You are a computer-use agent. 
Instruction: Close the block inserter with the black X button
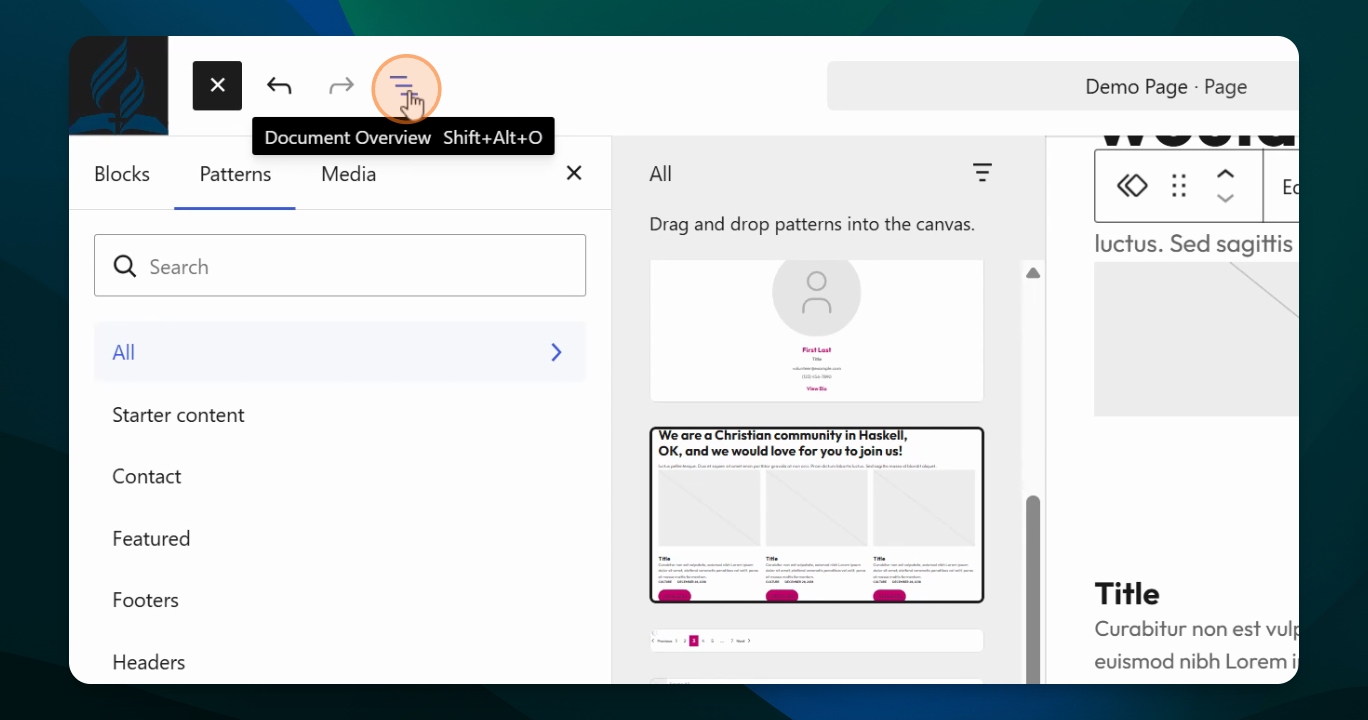(217, 86)
